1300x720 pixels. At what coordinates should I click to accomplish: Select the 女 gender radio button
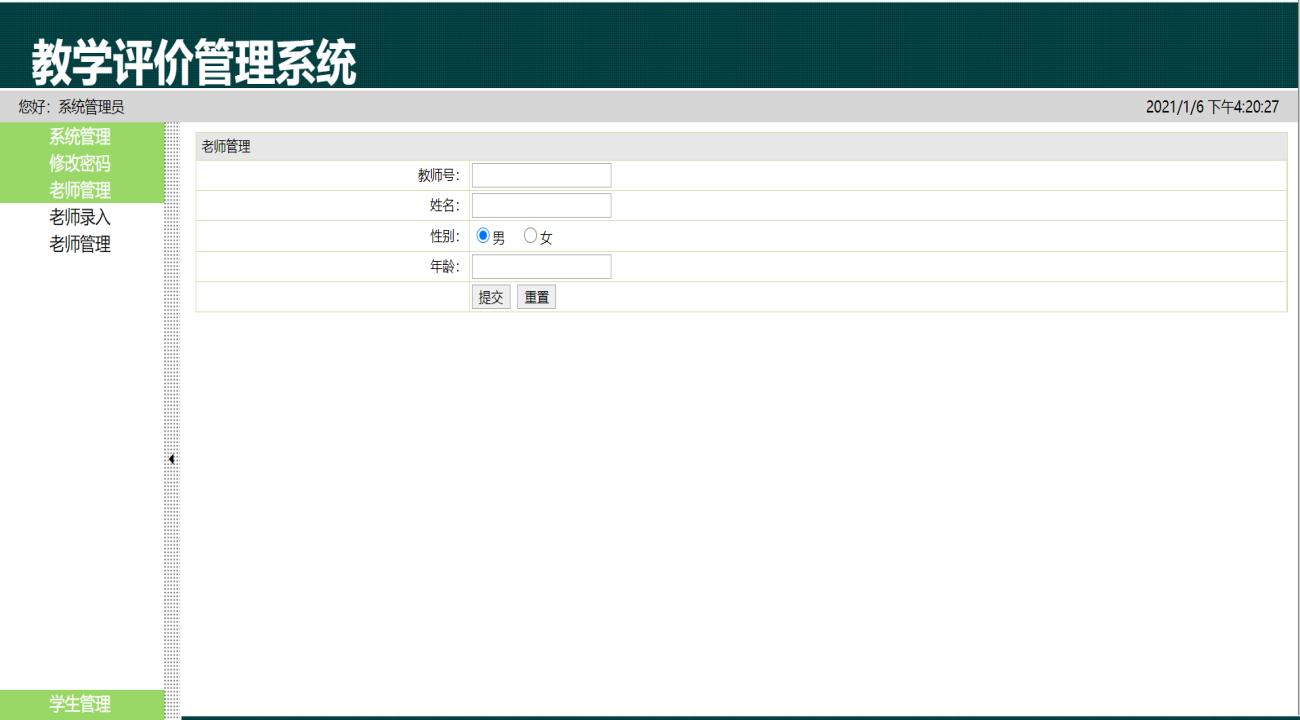(530, 236)
